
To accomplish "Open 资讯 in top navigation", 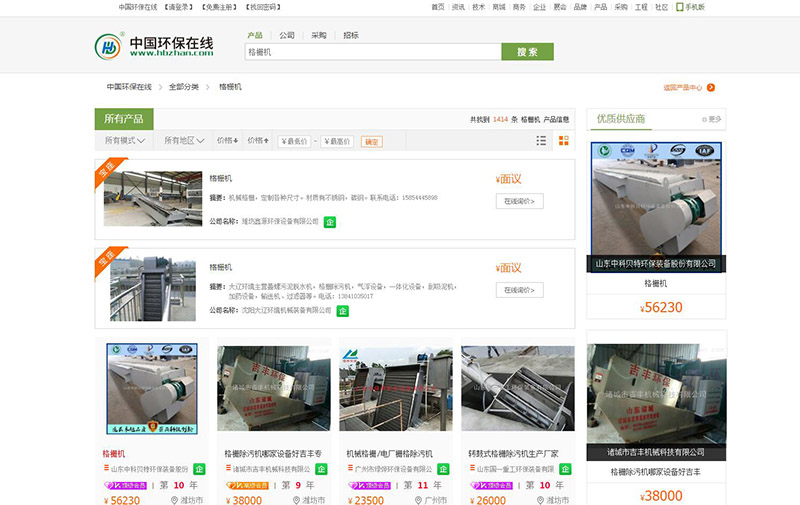I will tap(458, 7).
